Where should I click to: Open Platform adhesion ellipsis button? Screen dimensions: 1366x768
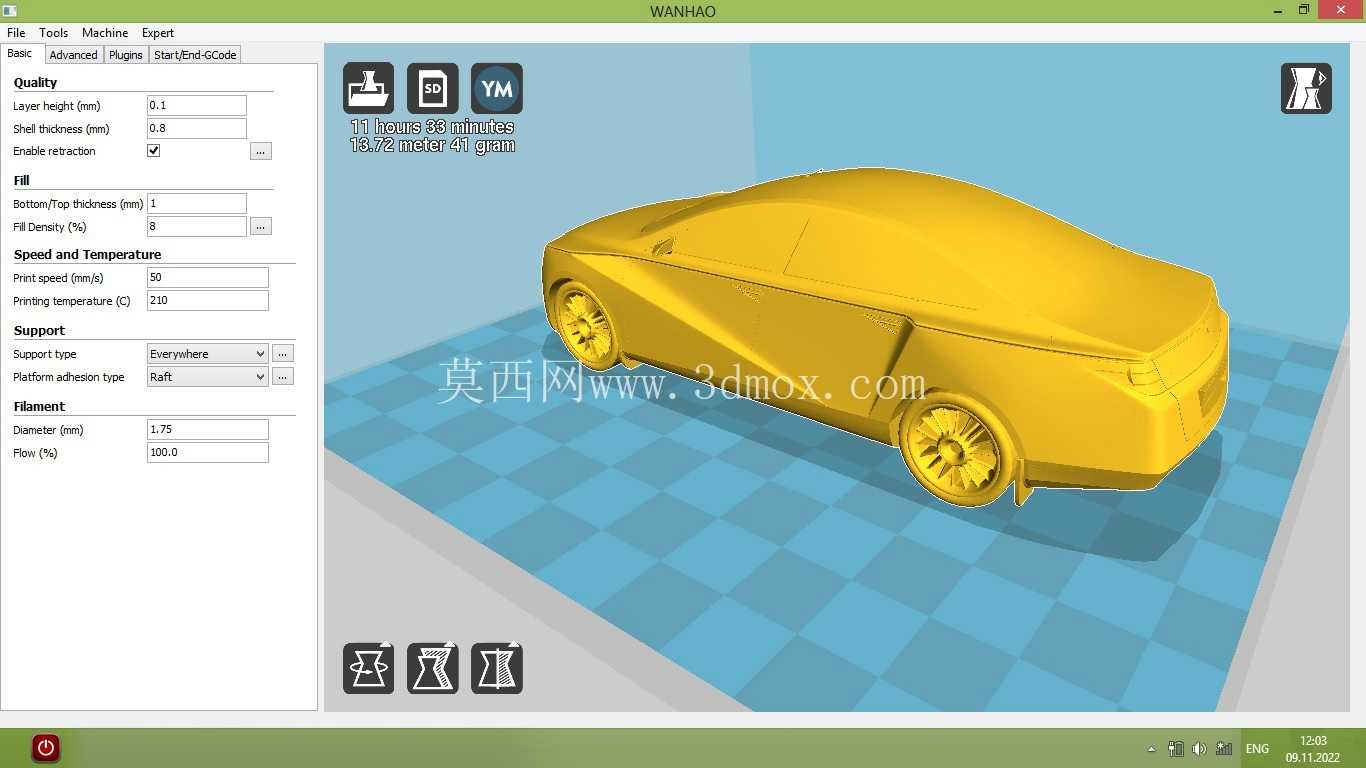[283, 377]
